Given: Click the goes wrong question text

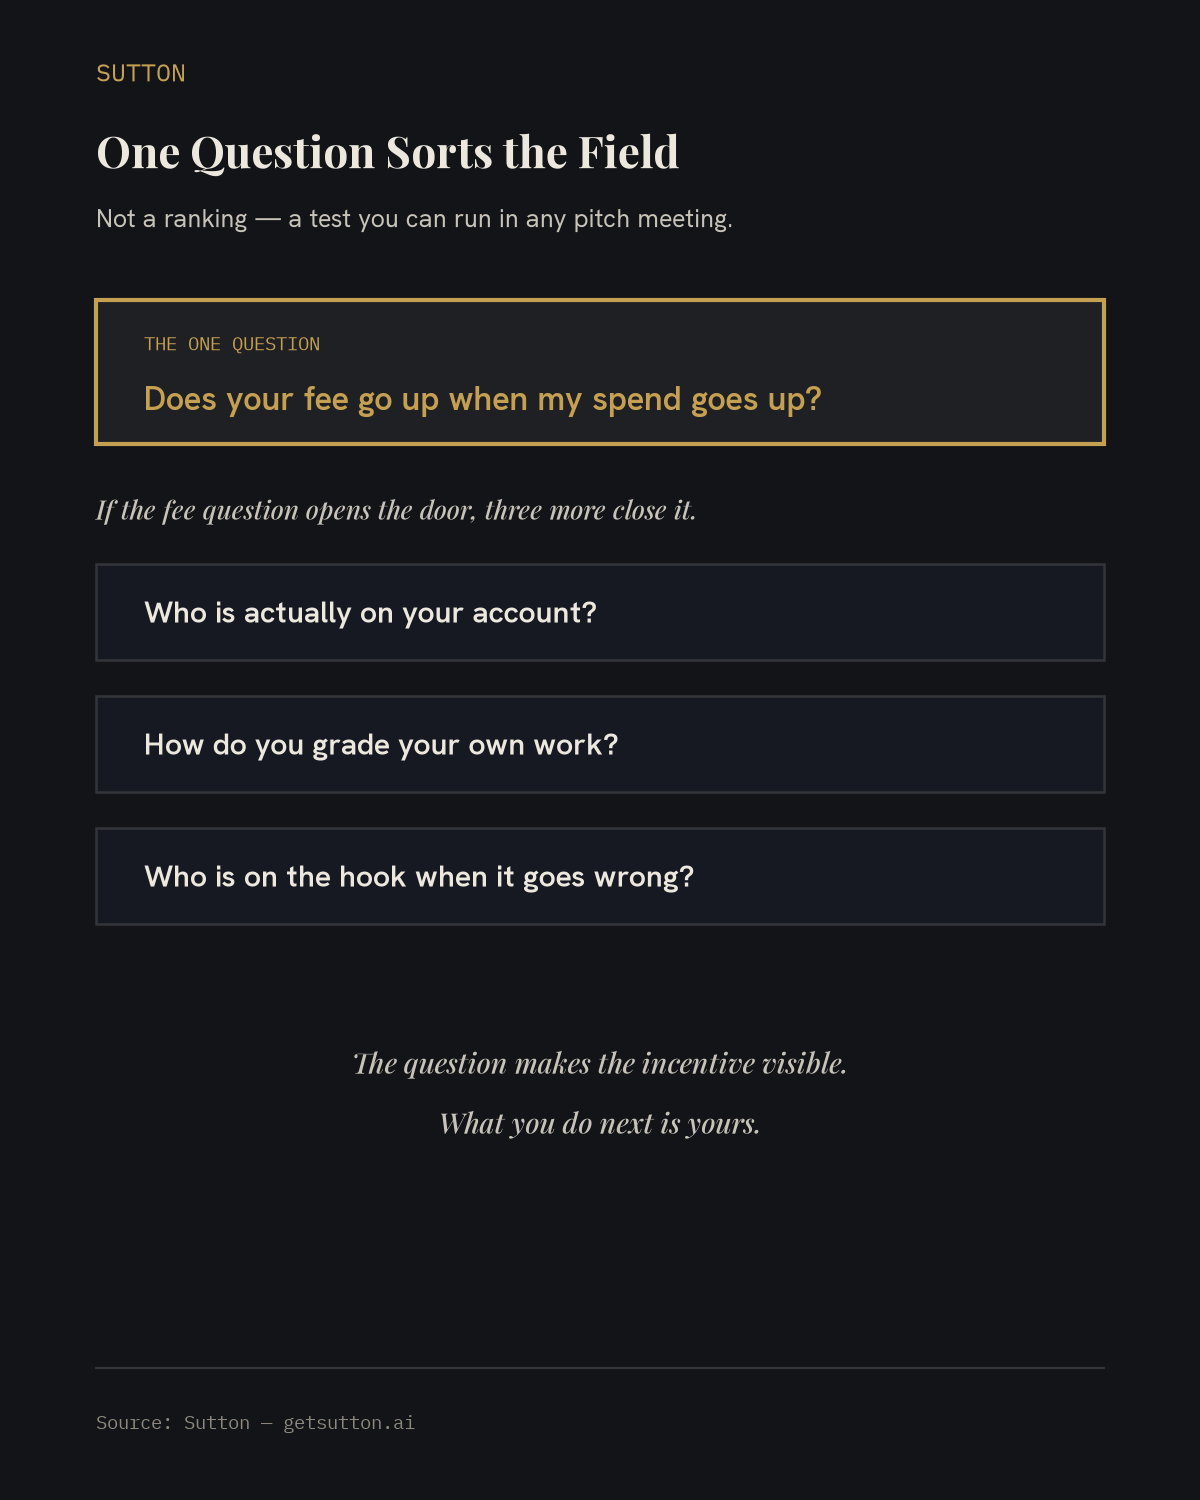Looking at the screenshot, I should point(419,877).
